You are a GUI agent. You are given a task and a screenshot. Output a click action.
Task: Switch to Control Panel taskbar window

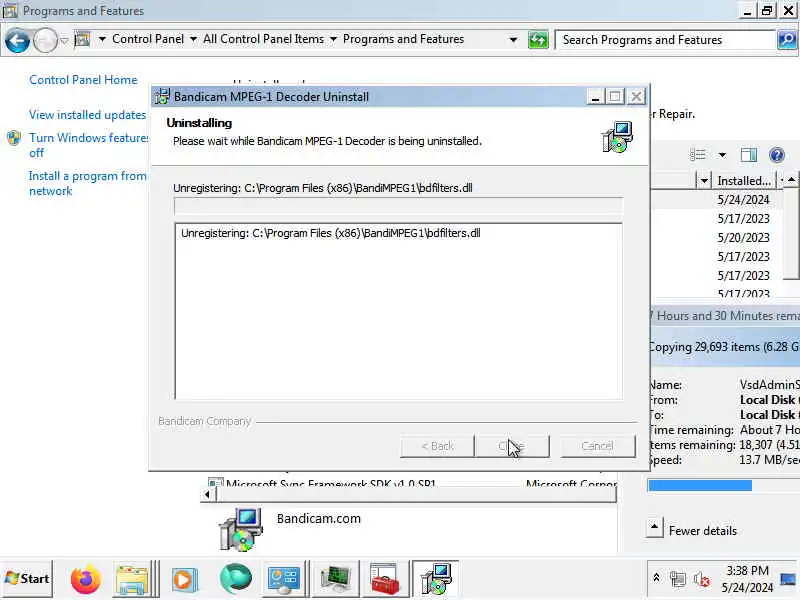point(284,579)
